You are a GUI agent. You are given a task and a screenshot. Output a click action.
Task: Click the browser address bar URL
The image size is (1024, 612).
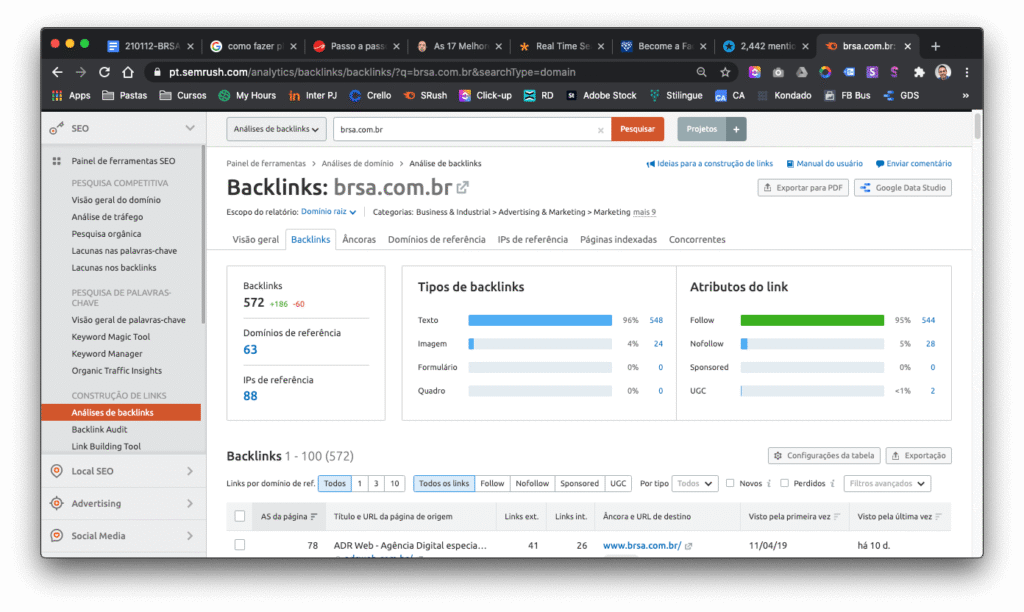[372, 72]
